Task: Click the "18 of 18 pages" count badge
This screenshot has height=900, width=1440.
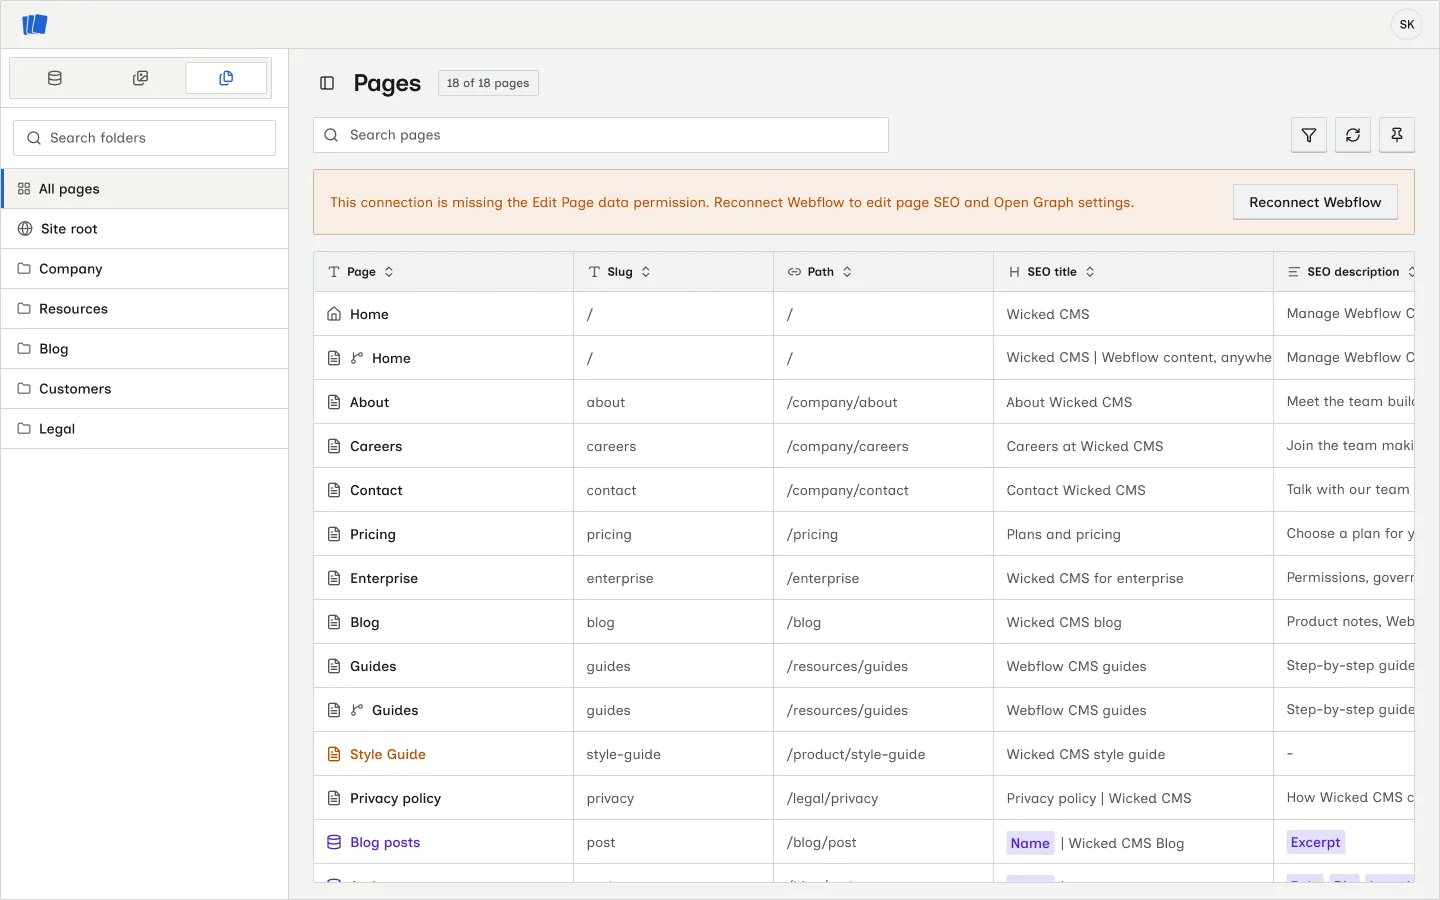Action: 488,83
